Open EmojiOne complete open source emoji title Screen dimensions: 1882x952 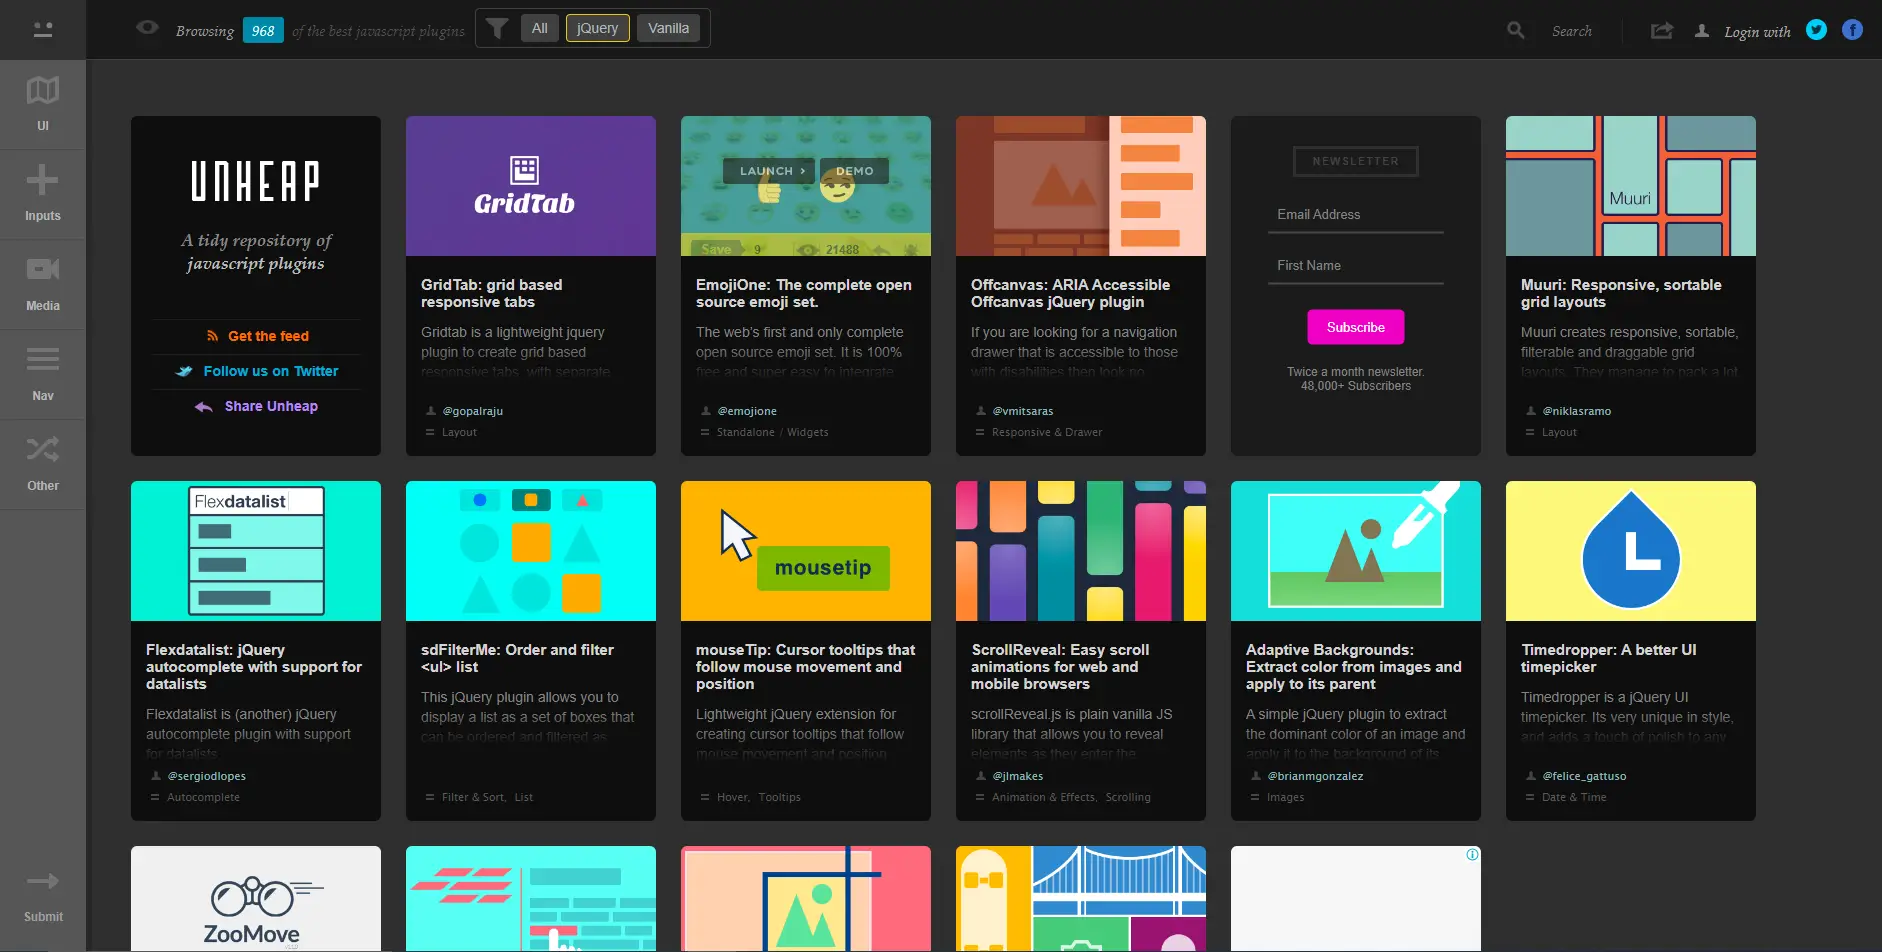[x=804, y=293]
